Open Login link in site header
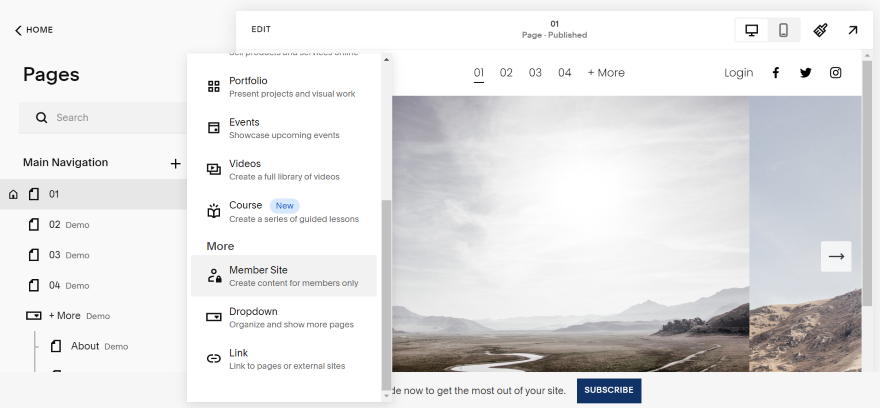Screen dimensions: 880x408 tap(739, 72)
